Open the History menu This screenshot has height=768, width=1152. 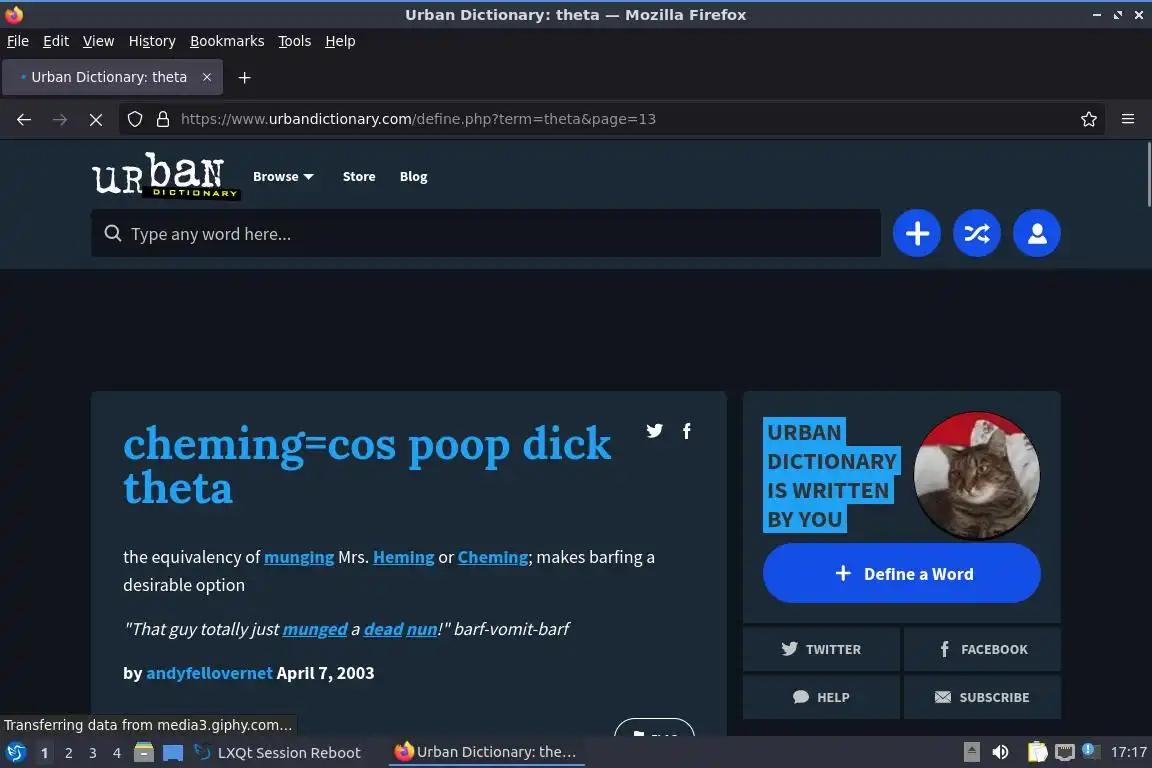pyautogui.click(x=152, y=41)
